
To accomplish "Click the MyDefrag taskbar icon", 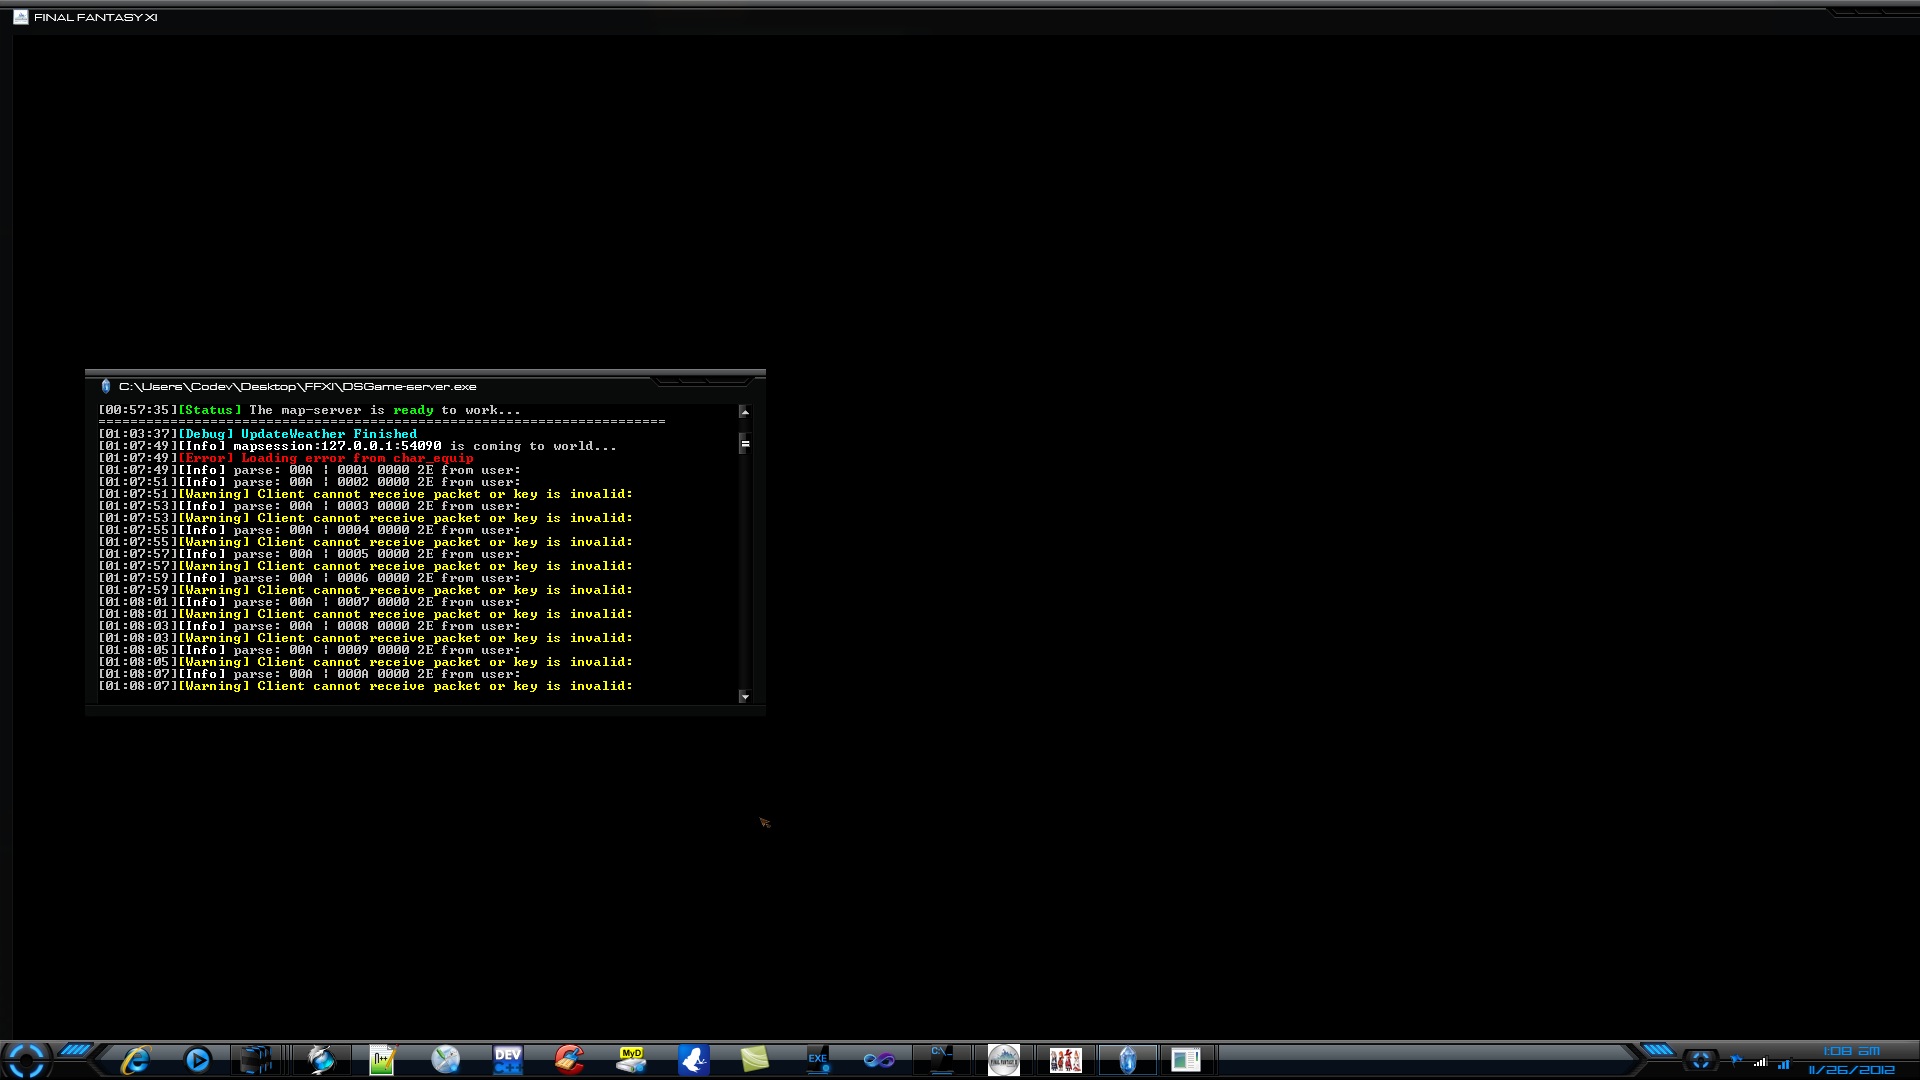I will pyautogui.click(x=631, y=1060).
